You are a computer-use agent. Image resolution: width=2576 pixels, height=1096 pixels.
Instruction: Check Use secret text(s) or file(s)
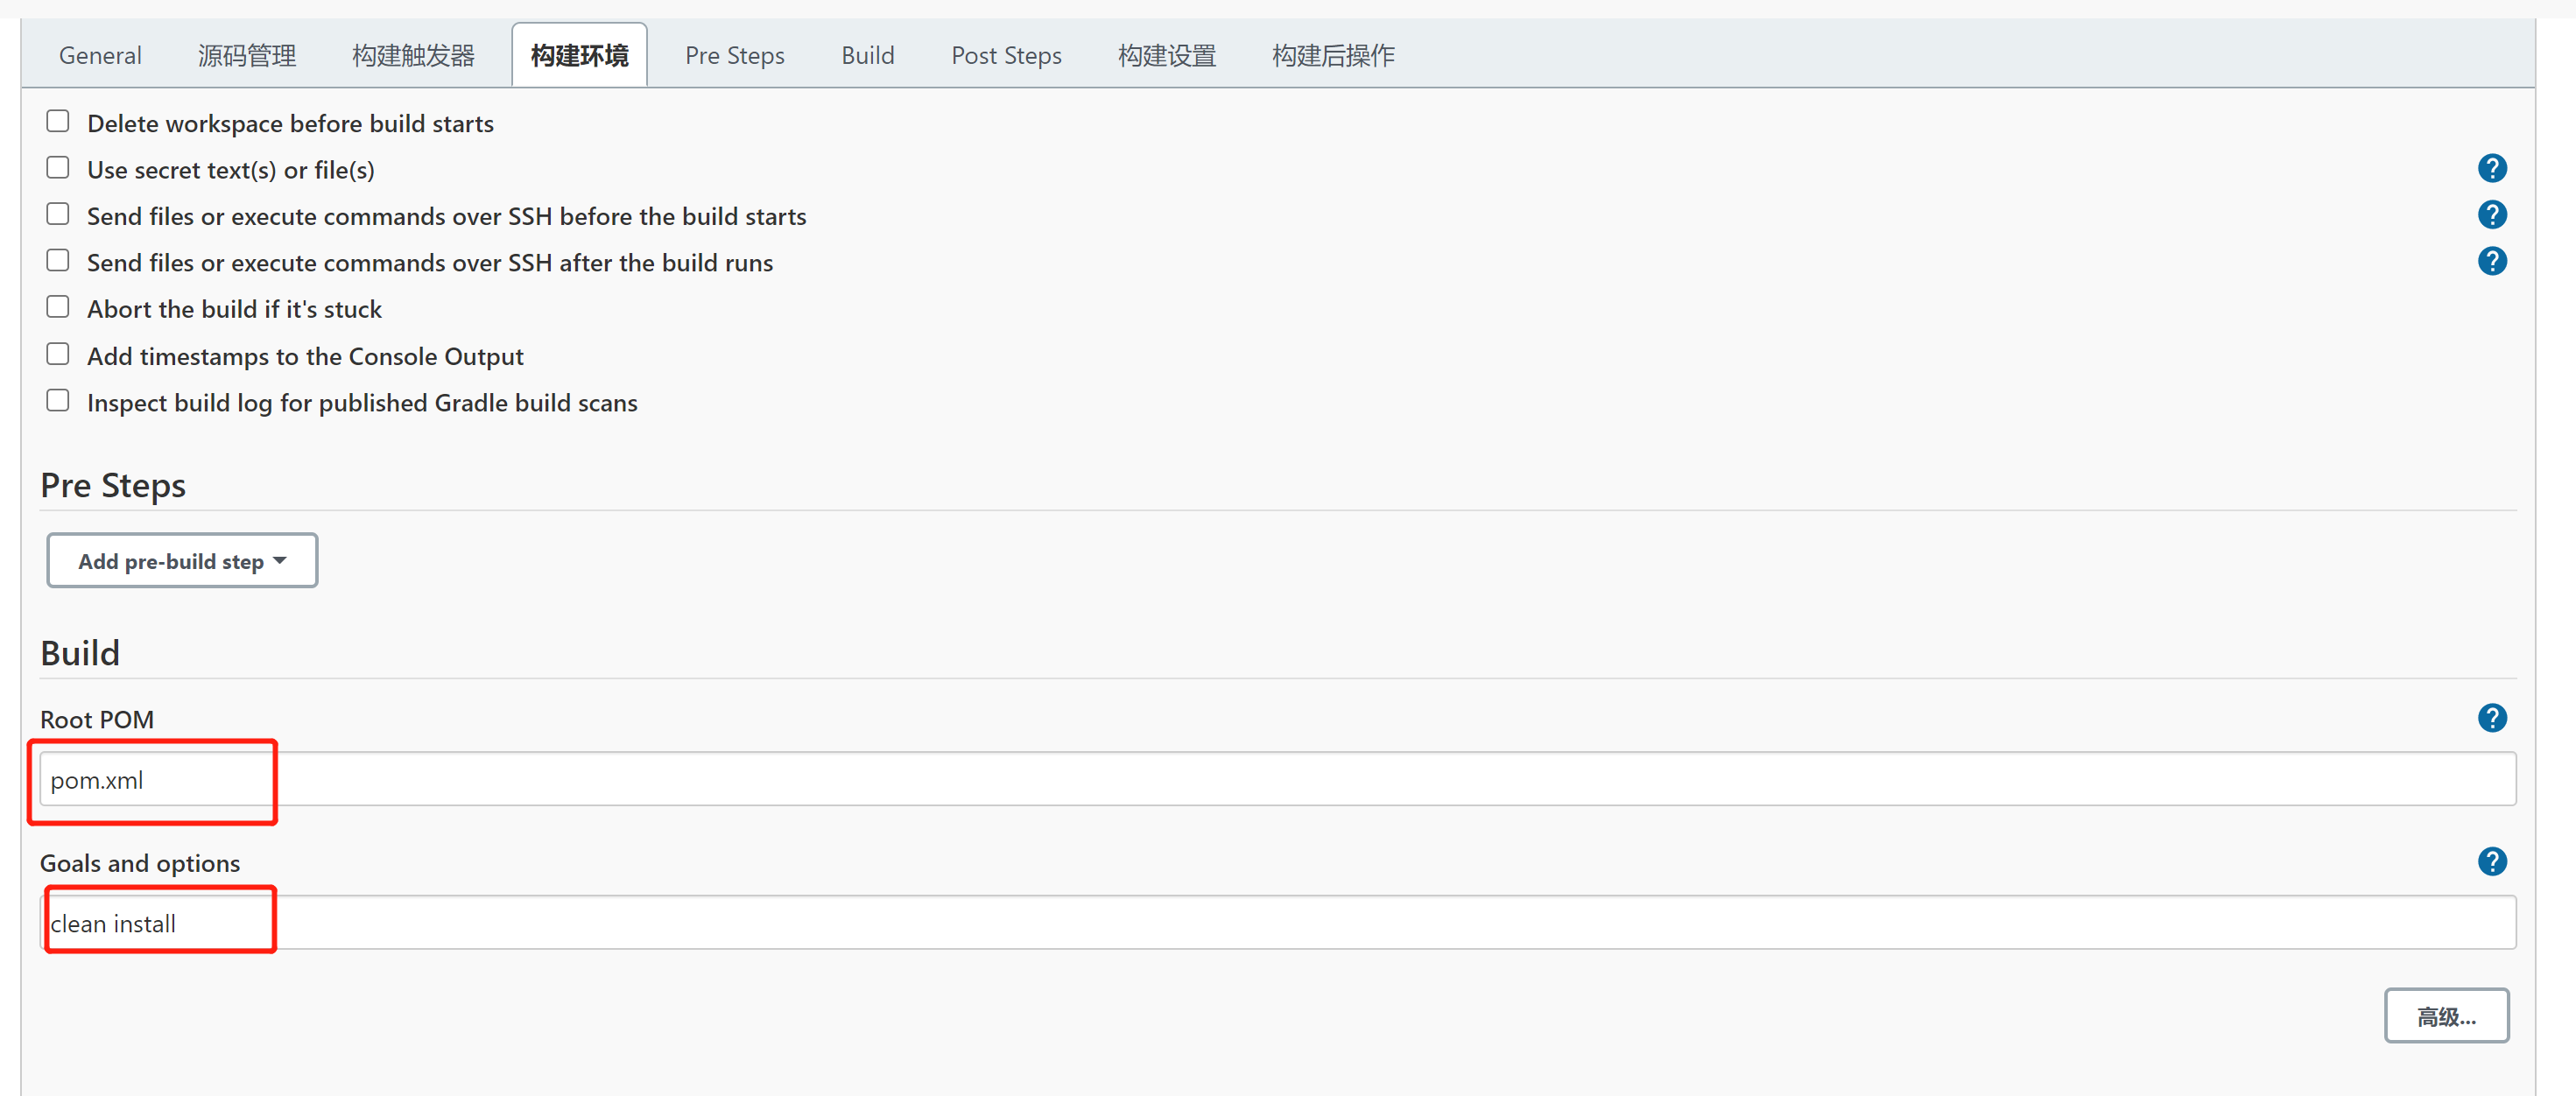pos(57,167)
